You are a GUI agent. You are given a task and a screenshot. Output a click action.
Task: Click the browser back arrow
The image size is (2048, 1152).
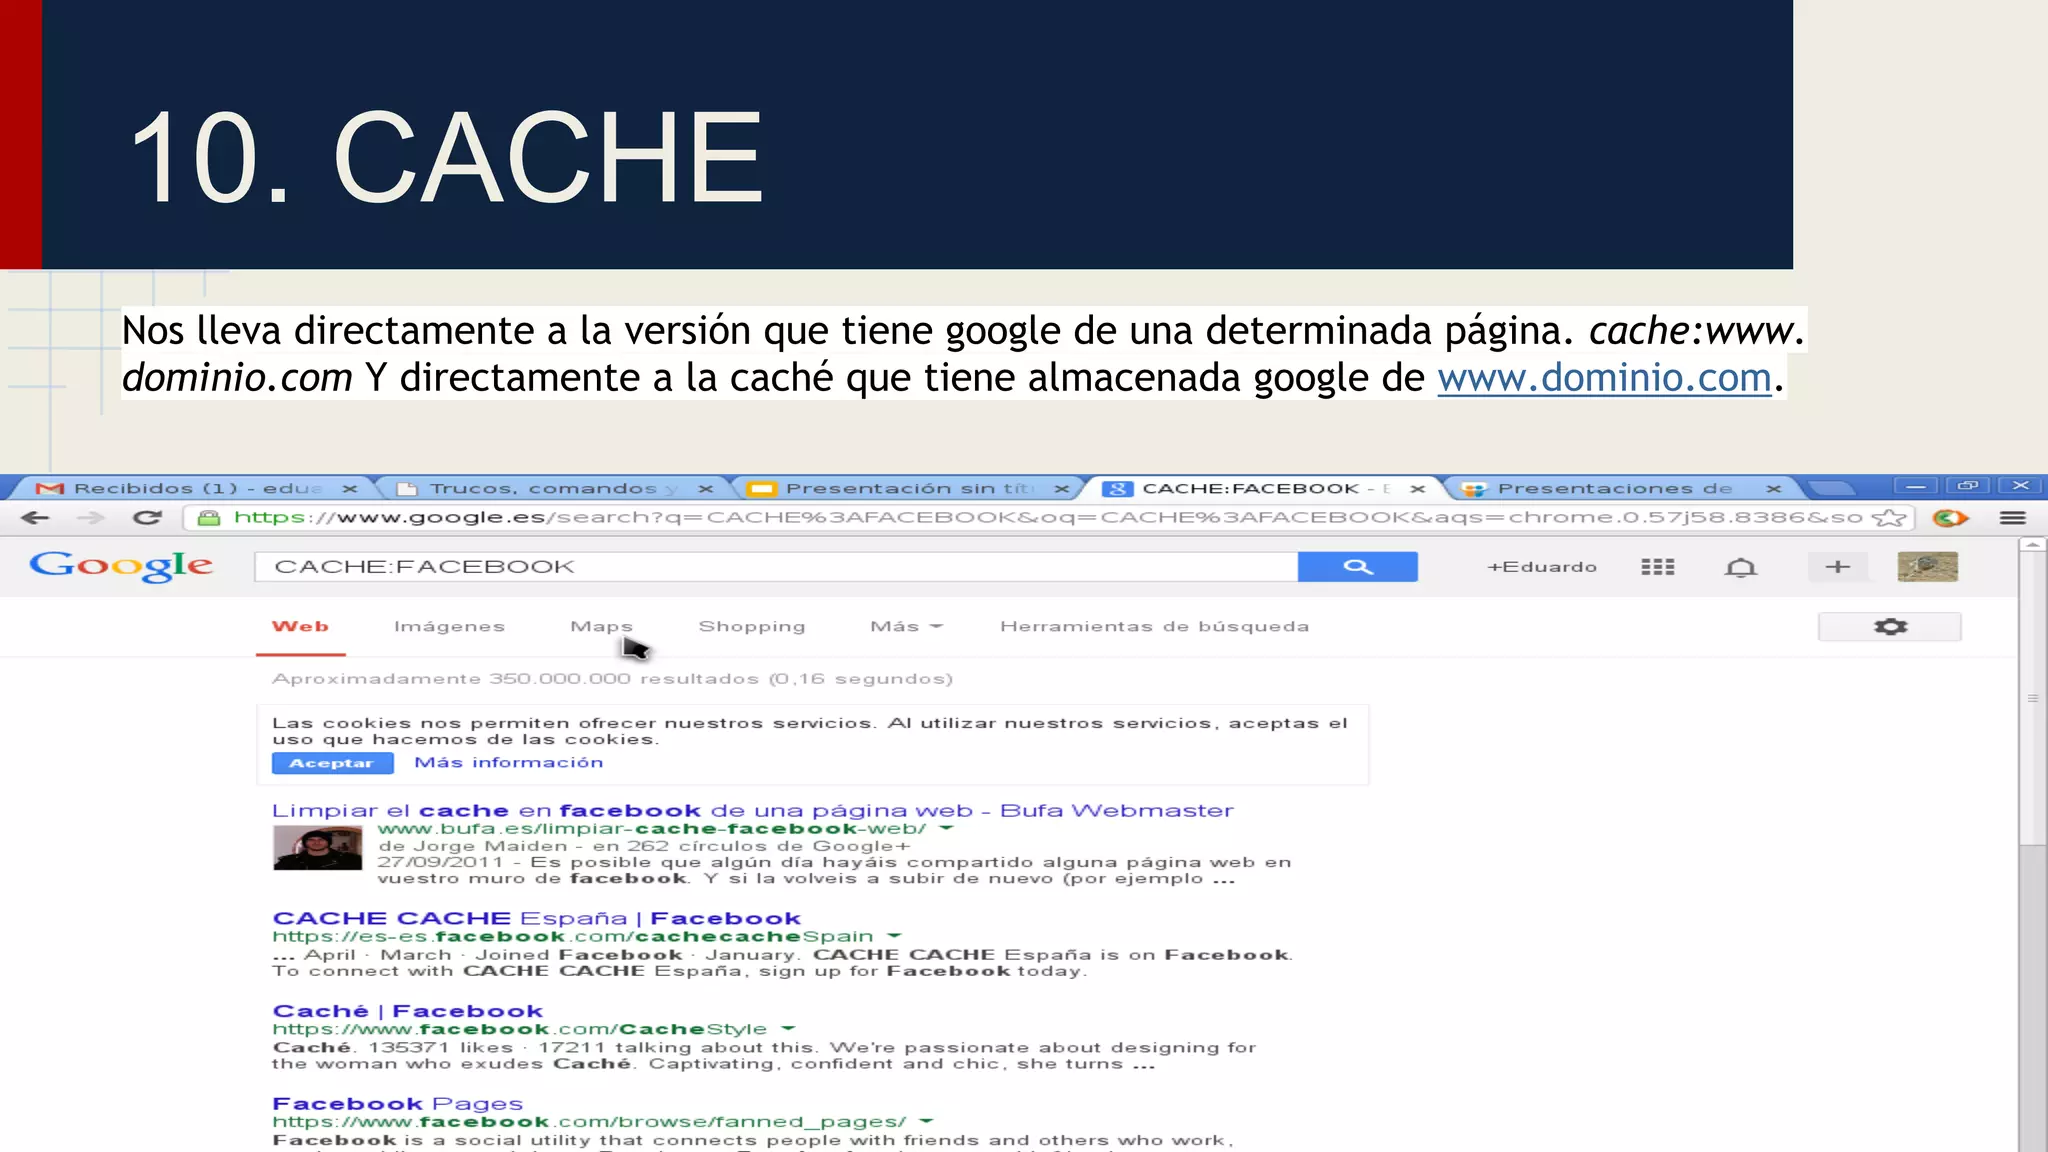(35, 517)
